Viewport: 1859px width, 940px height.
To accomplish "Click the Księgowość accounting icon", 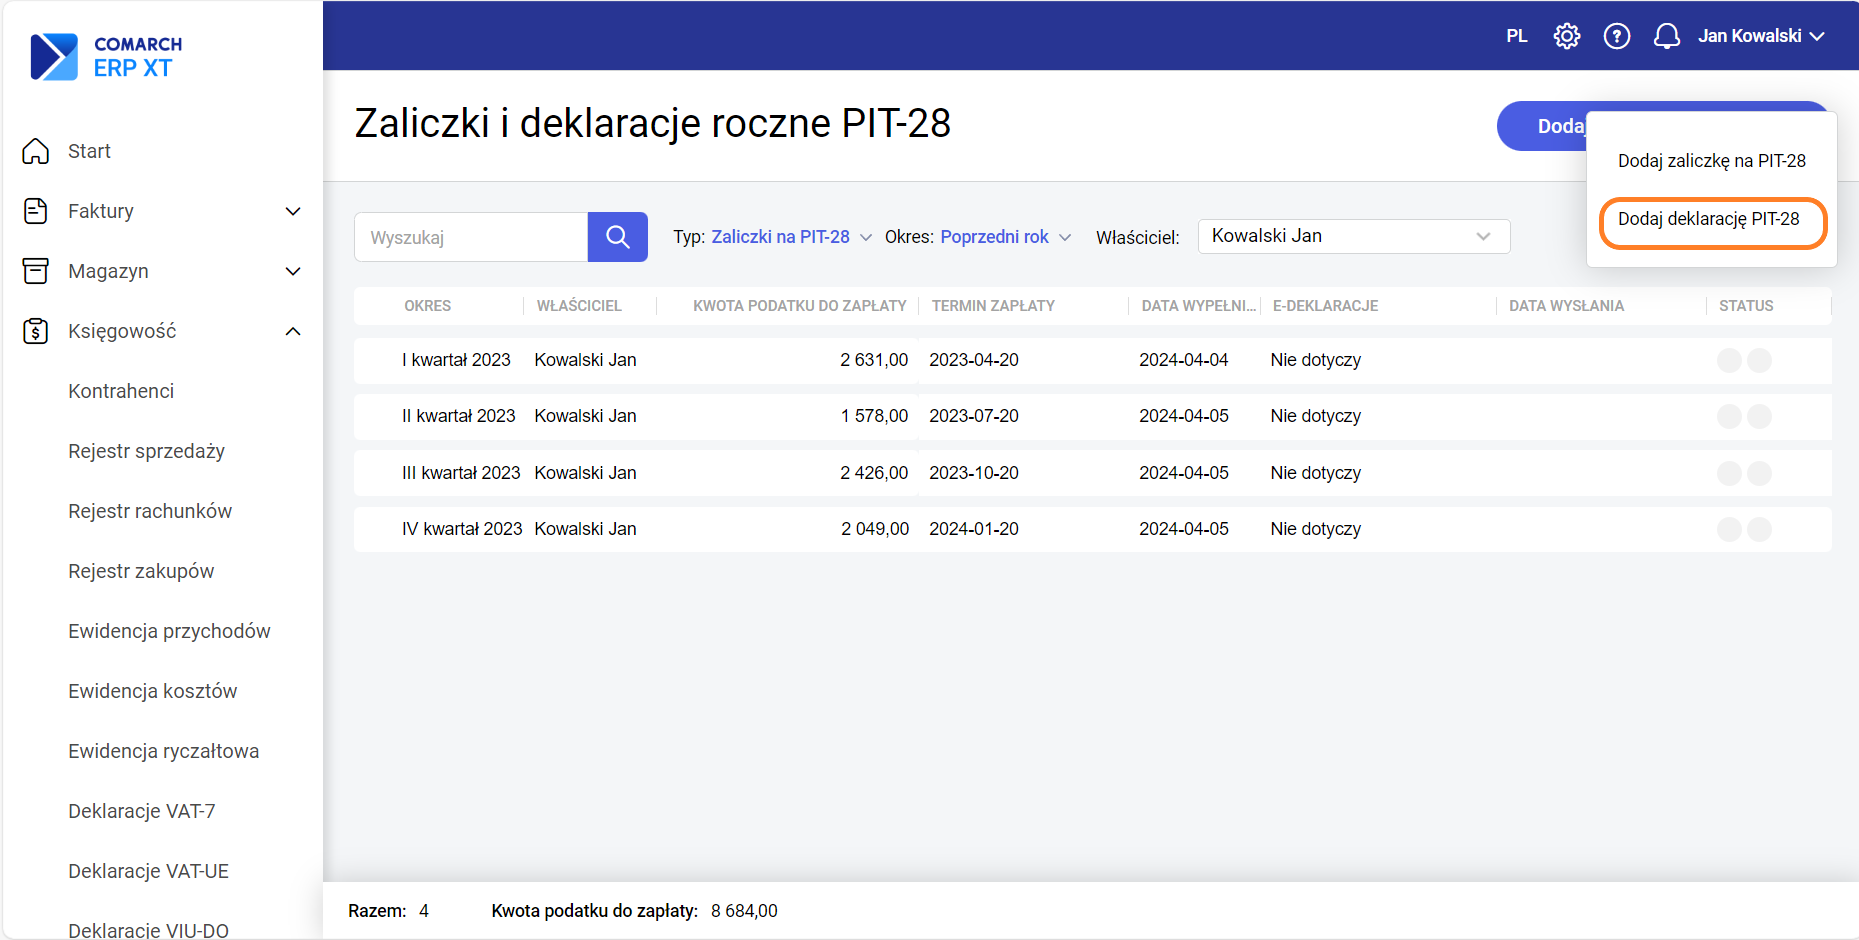I will 36,331.
